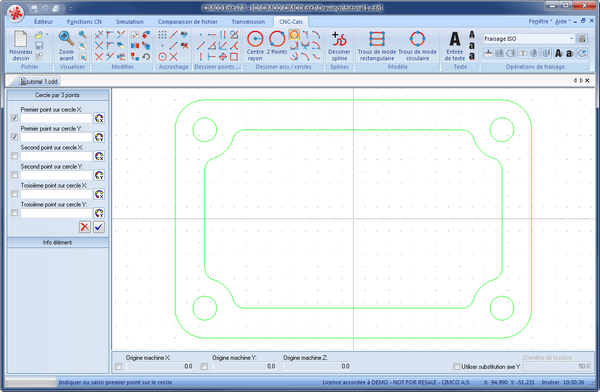Enable Second point sur cercle X checkbox

coord(15,156)
